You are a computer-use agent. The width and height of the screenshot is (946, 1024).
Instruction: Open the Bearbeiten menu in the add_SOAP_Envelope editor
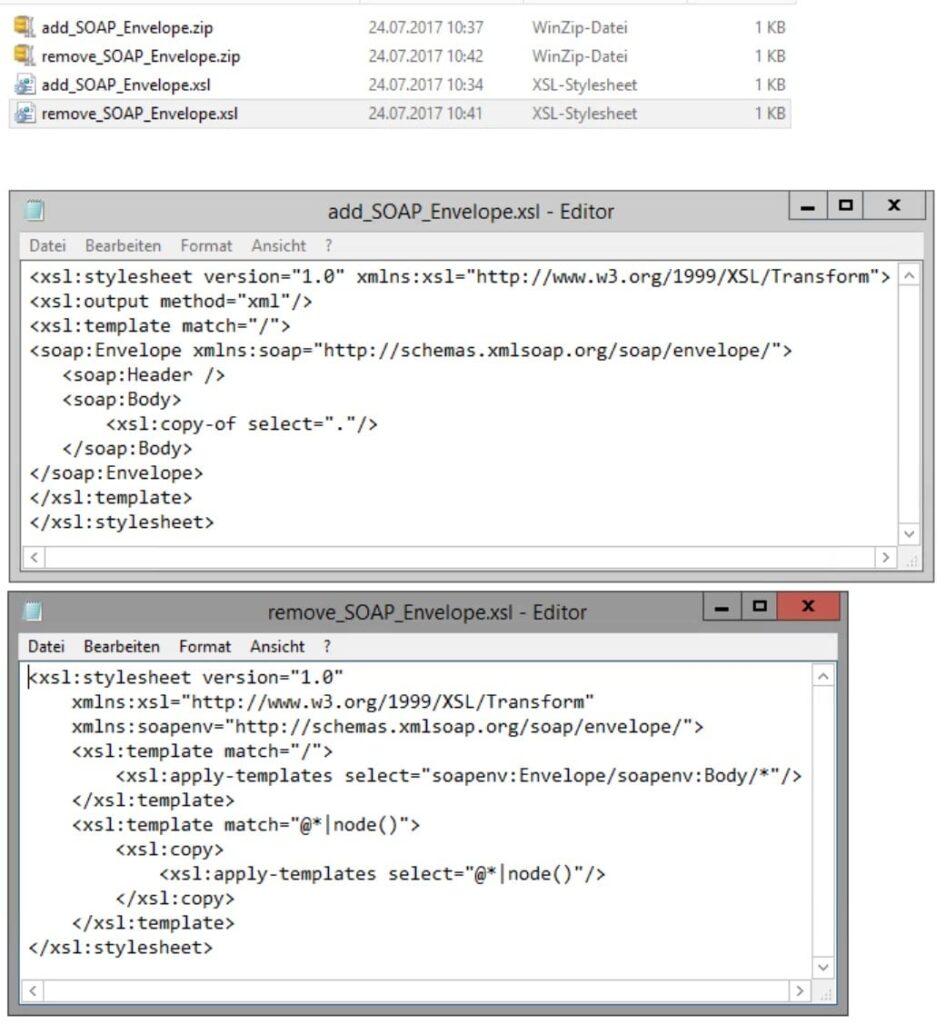pos(122,245)
